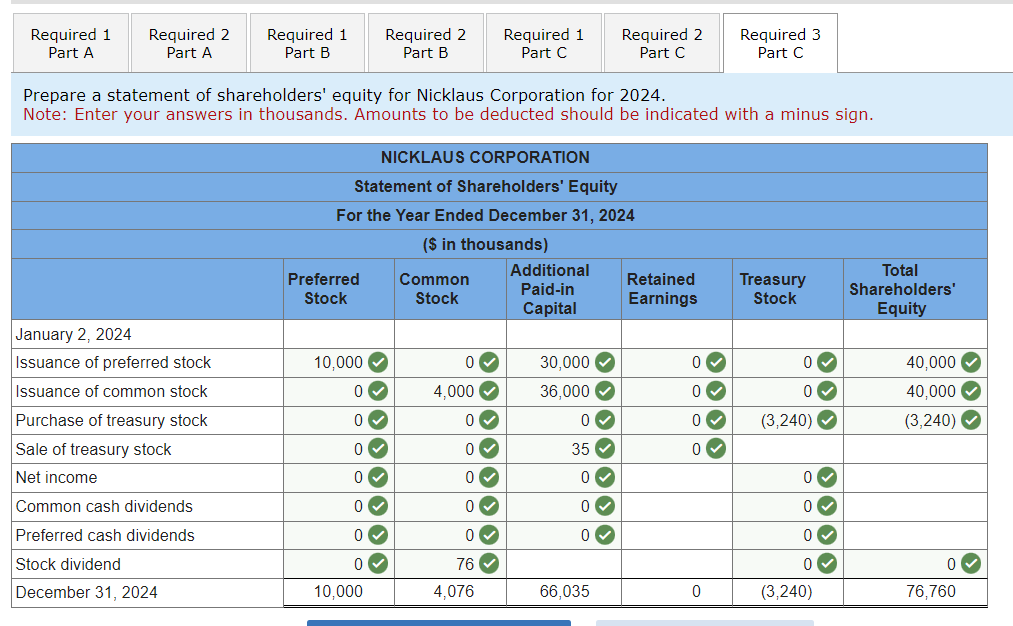Click 36,000 additional paid-in capital cell
The width and height of the screenshot is (1013, 626).
tap(564, 391)
